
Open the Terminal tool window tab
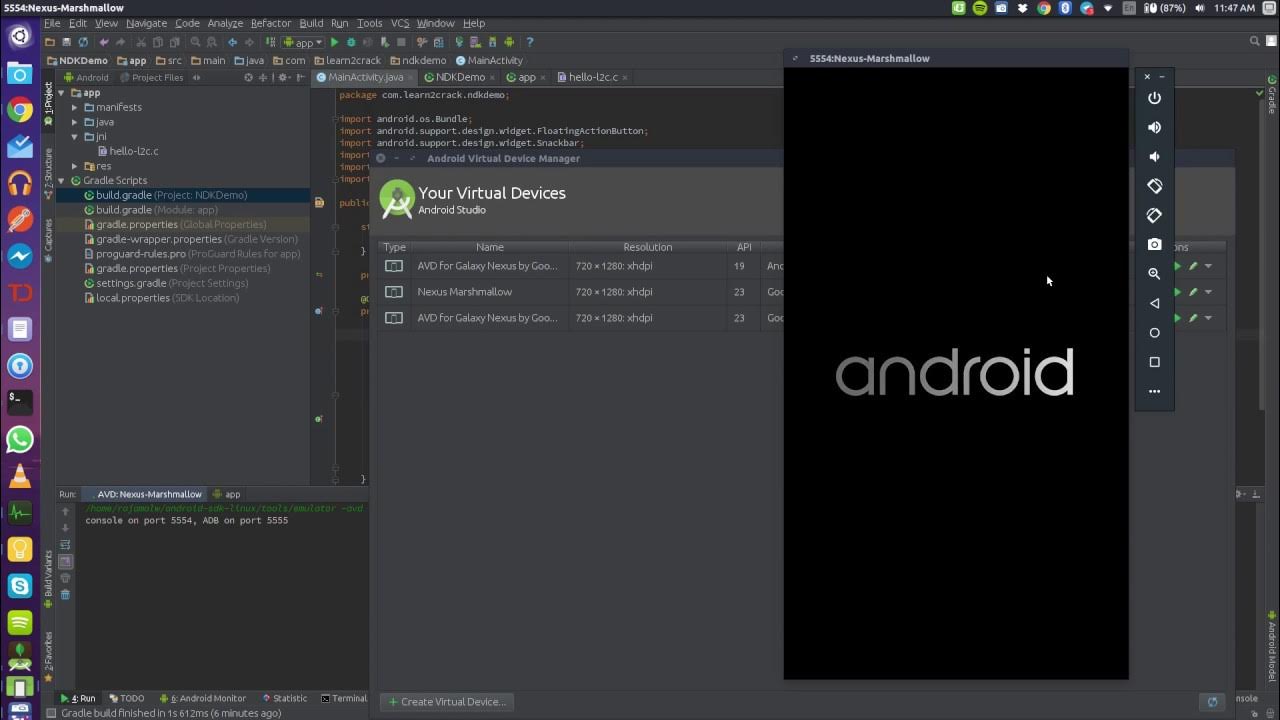click(x=343, y=698)
